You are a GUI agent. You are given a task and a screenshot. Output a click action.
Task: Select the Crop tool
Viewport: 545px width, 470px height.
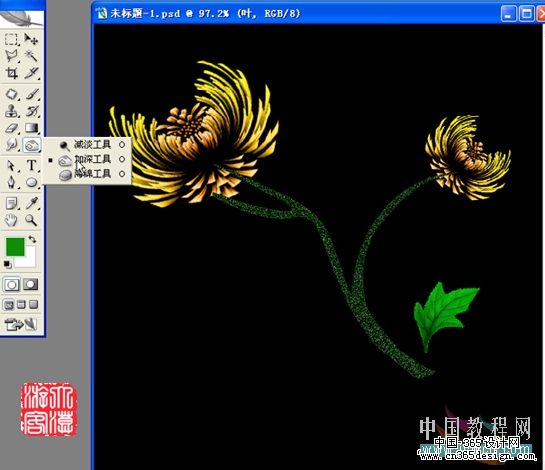pyautogui.click(x=11, y=73)
